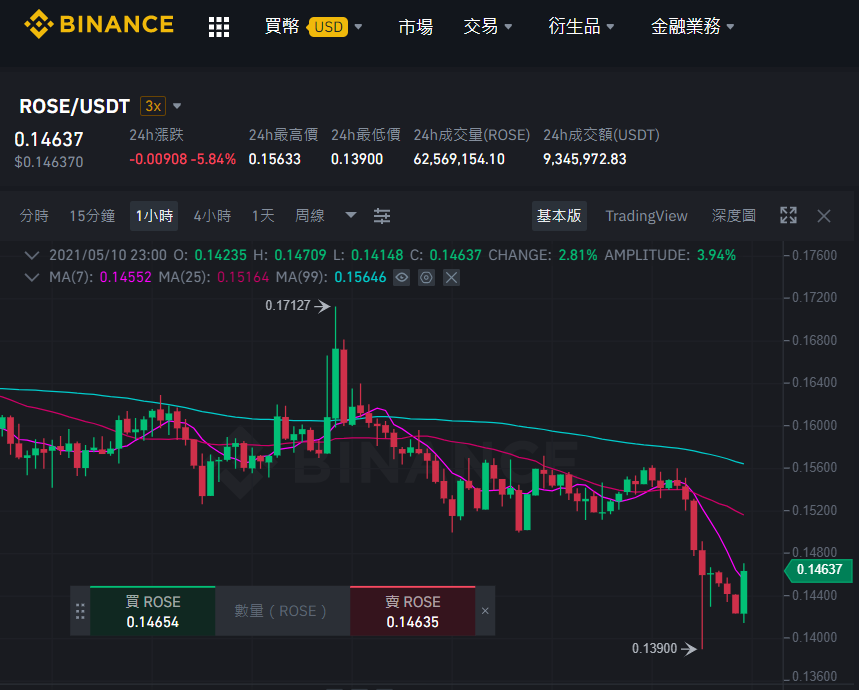The height and width of the screenshot is (690, 859).
Task: Click the 數量 (ROSE) quantity field
Action: point(283,611)
